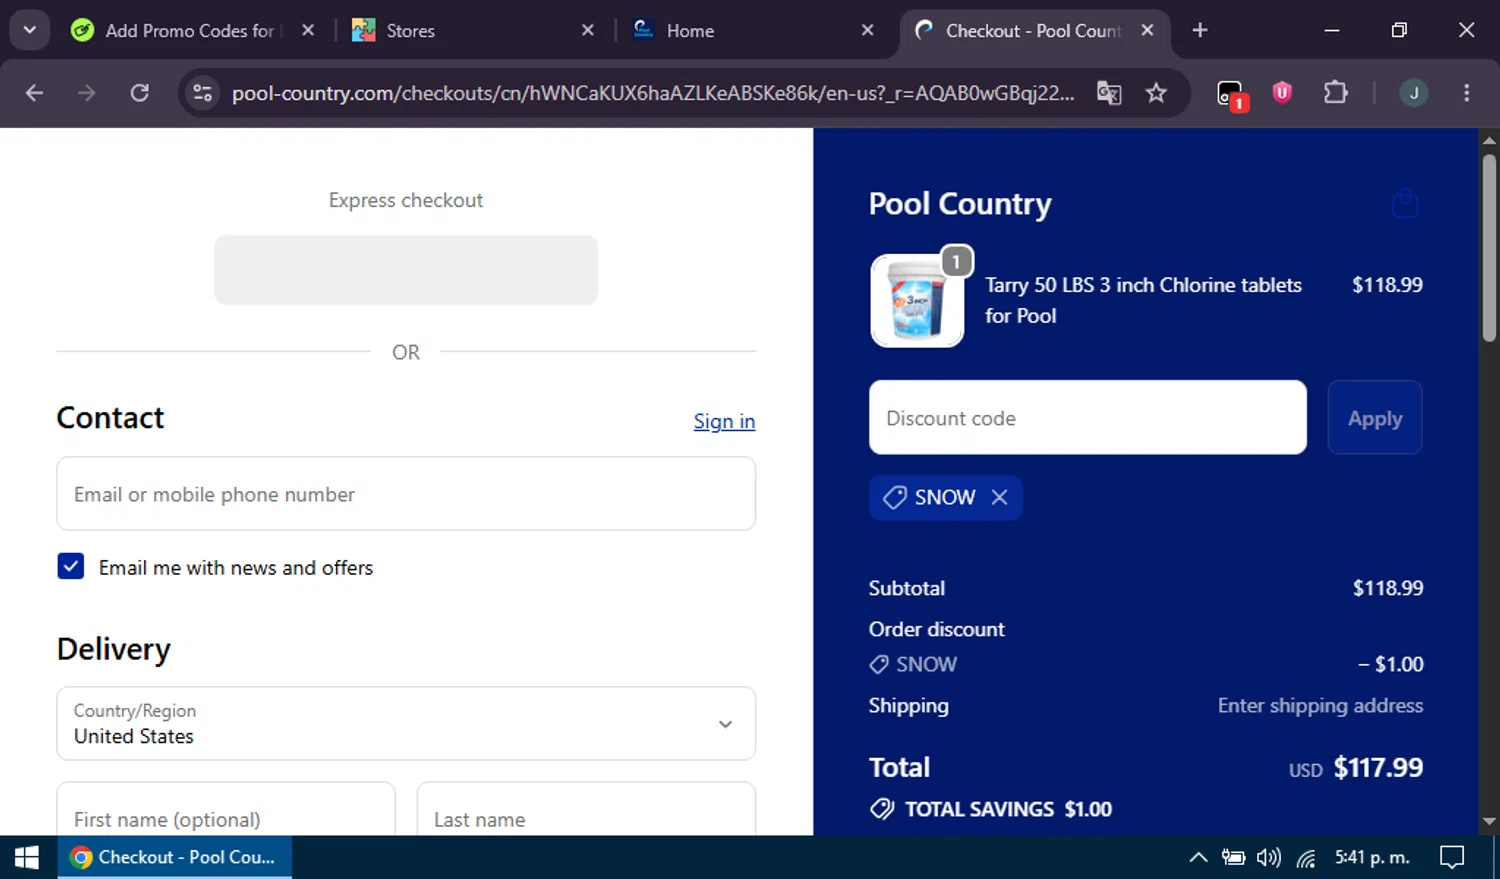1500x879 pixels.
Task: Close the Add Promo Codes tab
Action: pyautogui.click(x=308, y=30)
